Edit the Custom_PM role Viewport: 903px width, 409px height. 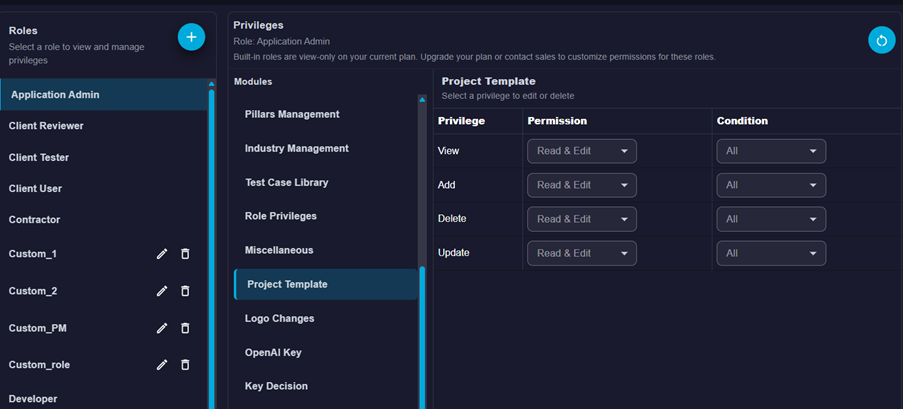pos(162,328)
